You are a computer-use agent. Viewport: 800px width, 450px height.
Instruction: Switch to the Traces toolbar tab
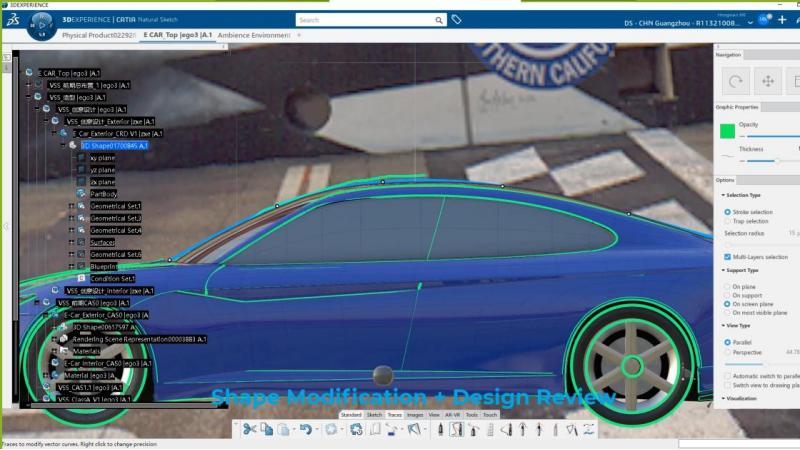(394, 415)
